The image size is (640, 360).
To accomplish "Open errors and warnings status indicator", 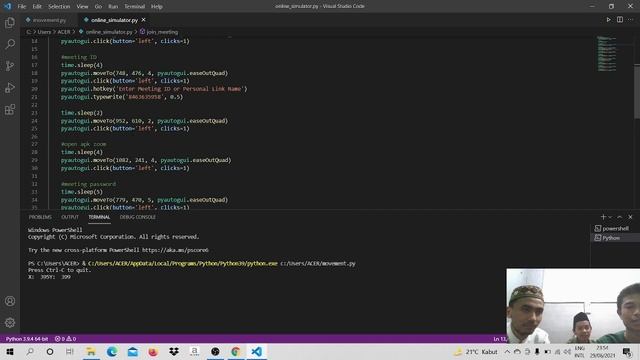I will [x=65, y=339].
